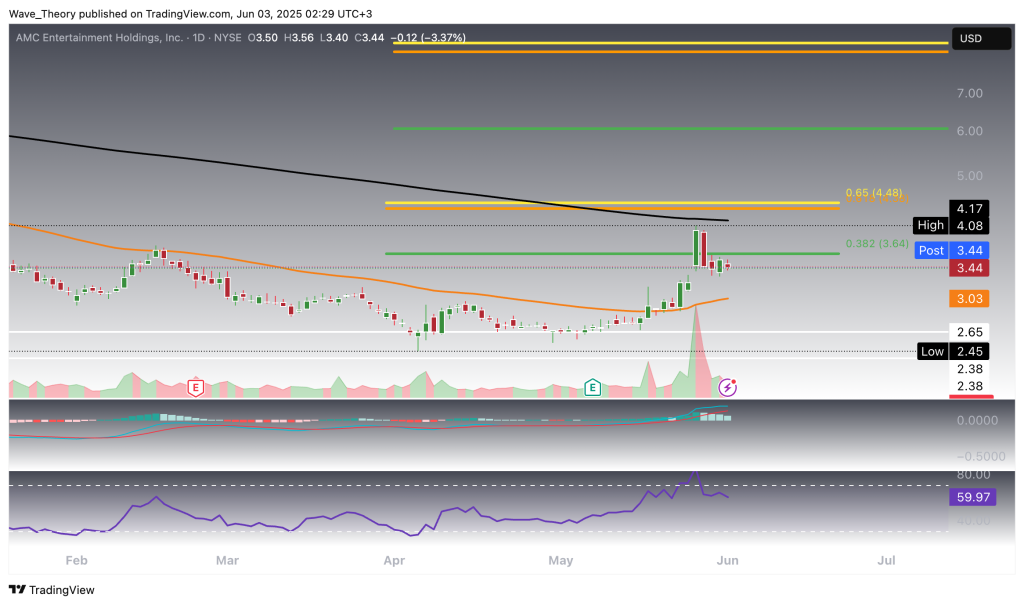Click the high value H3.56
This screenshot has height=605, width=1024.
(298, 38)
